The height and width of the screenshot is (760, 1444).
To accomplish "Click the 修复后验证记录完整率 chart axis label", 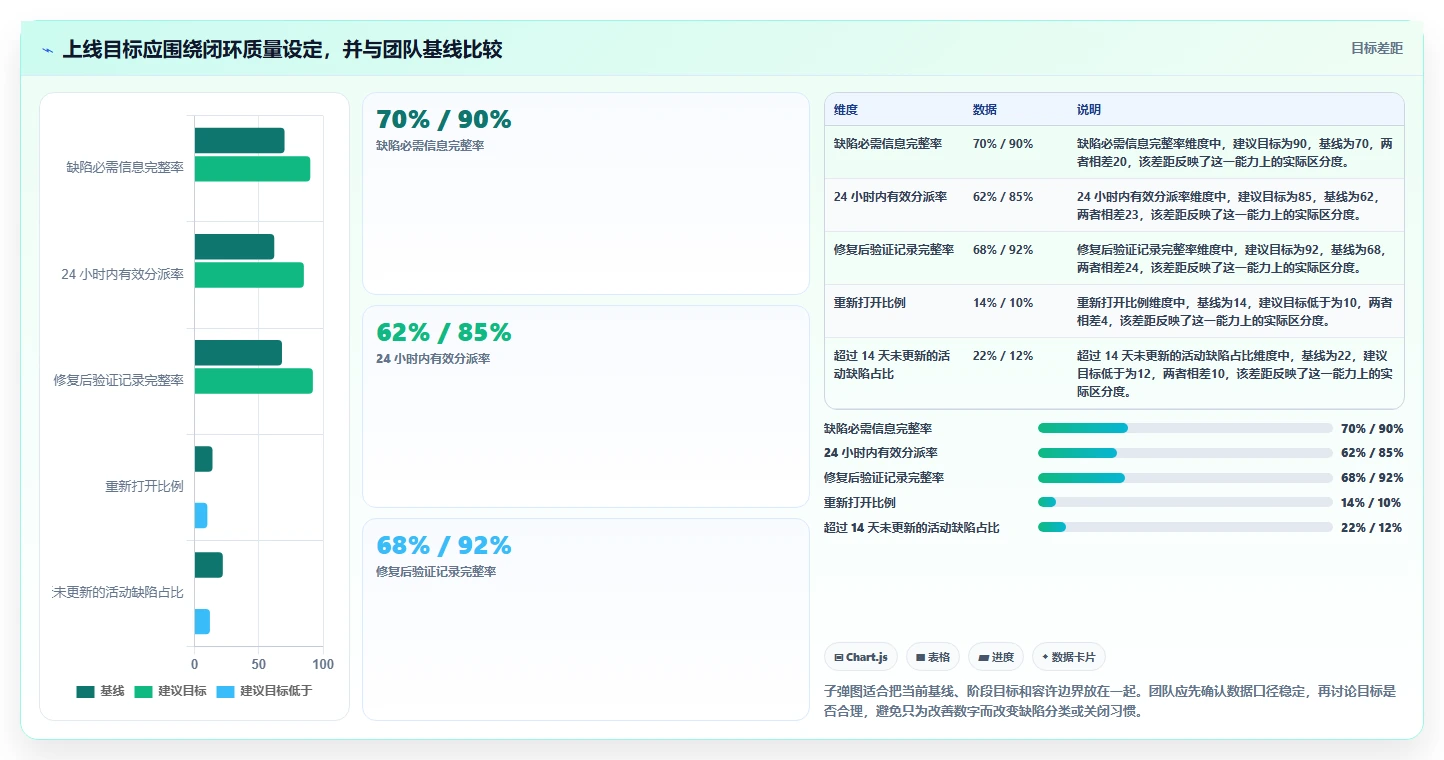I will (119, 380).
